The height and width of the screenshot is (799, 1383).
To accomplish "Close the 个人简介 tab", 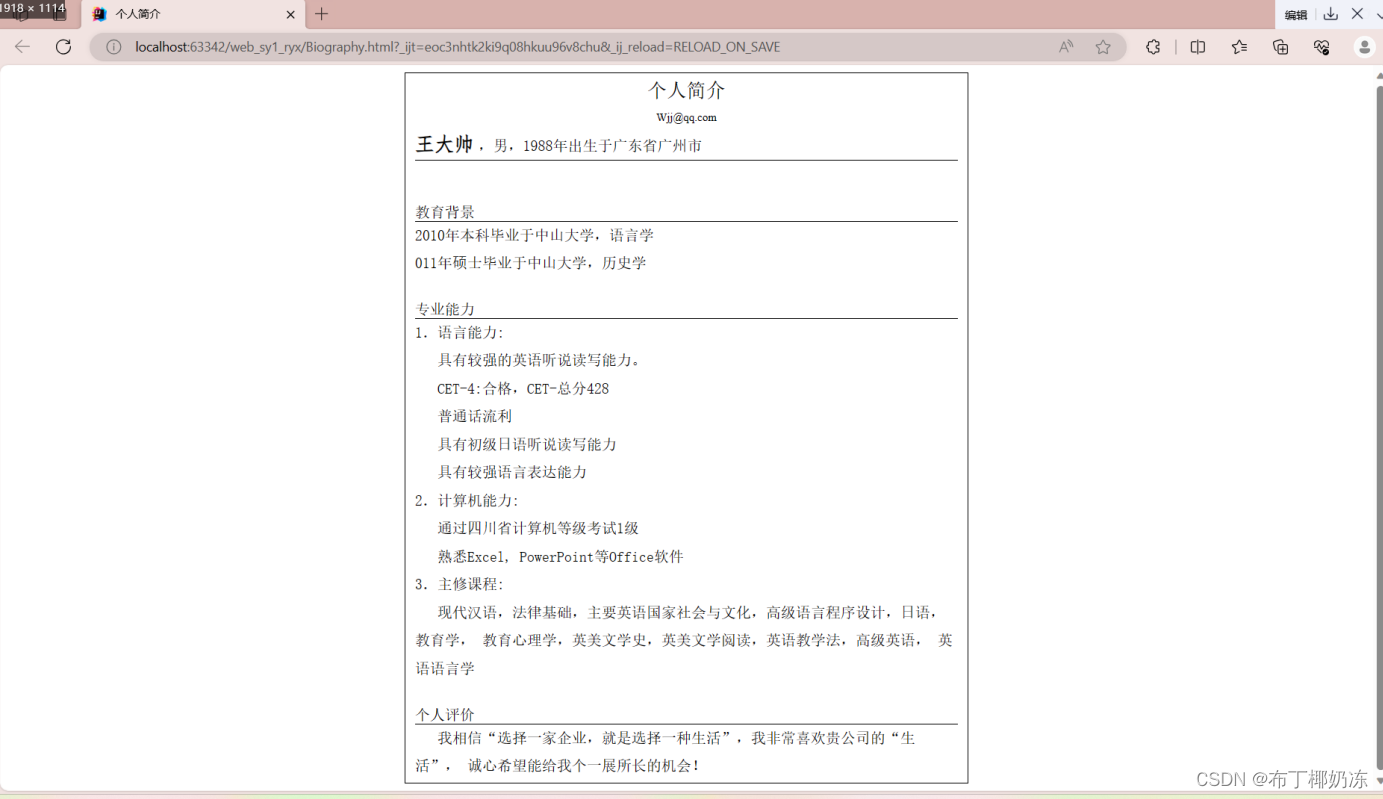I will pos(290,14).
